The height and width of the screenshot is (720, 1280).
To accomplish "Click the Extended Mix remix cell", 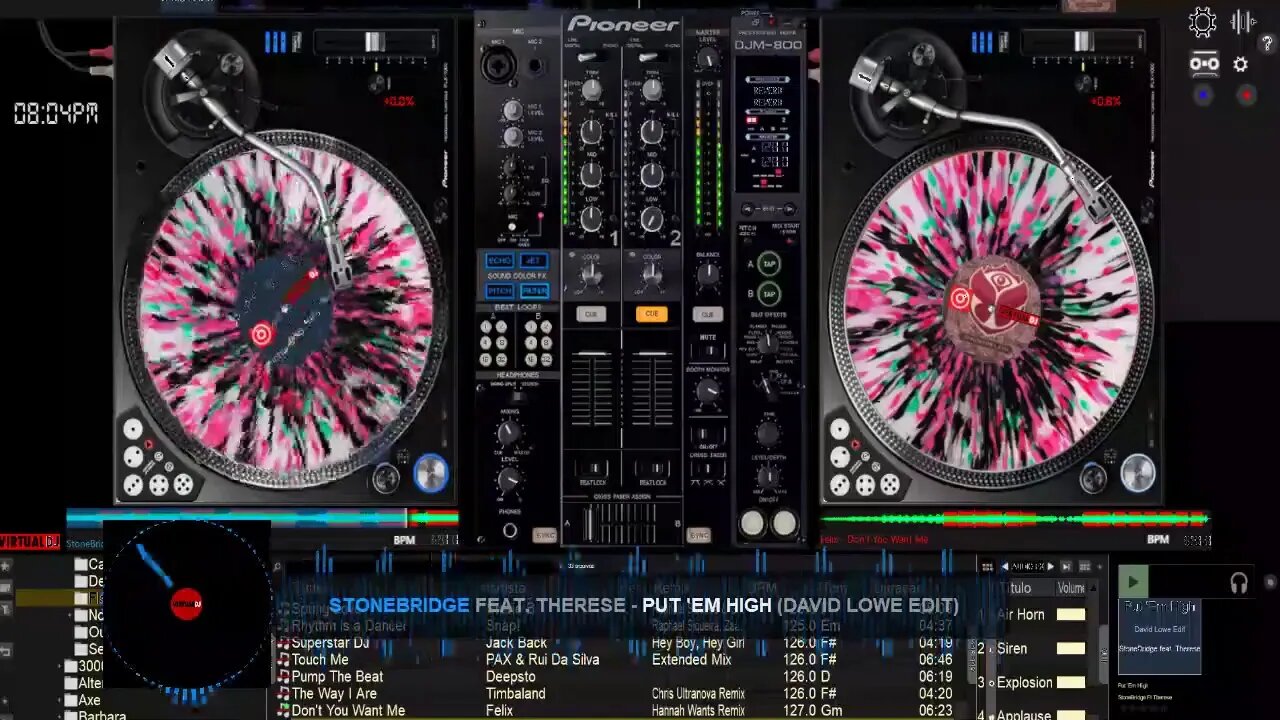I will coord(691,660).
